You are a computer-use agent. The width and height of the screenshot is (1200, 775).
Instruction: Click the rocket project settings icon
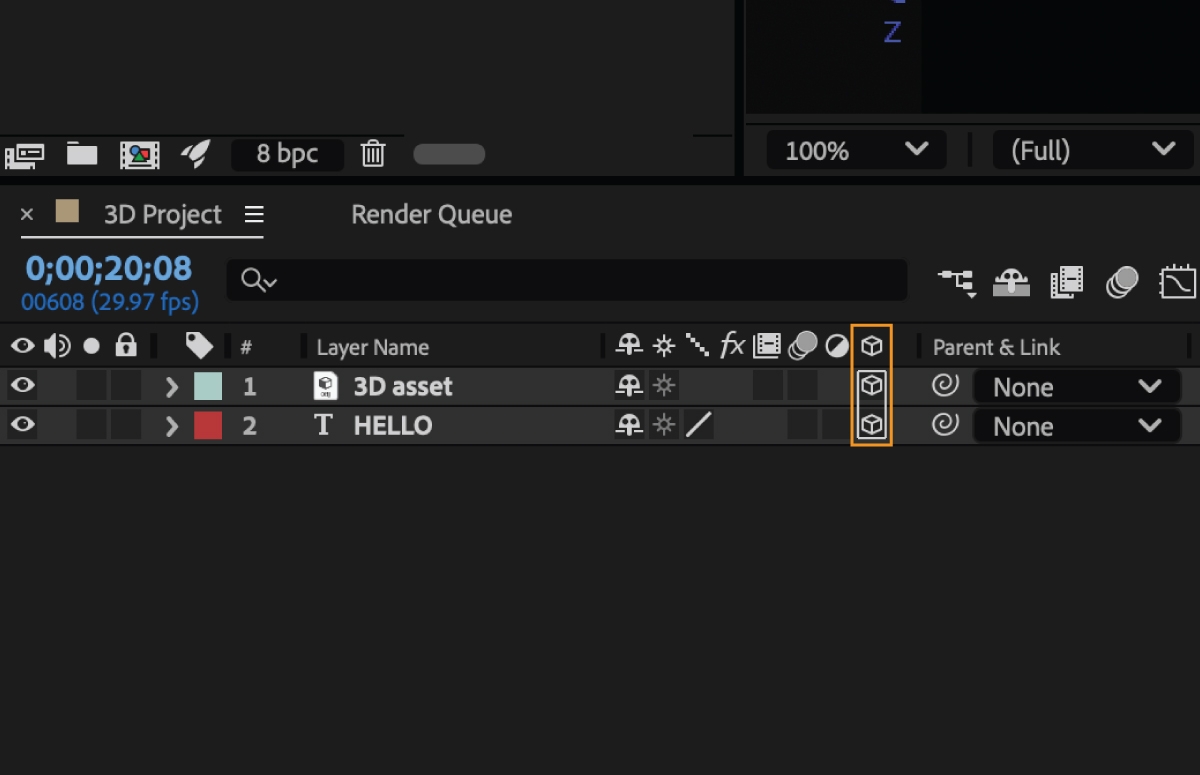click(195, 153)
